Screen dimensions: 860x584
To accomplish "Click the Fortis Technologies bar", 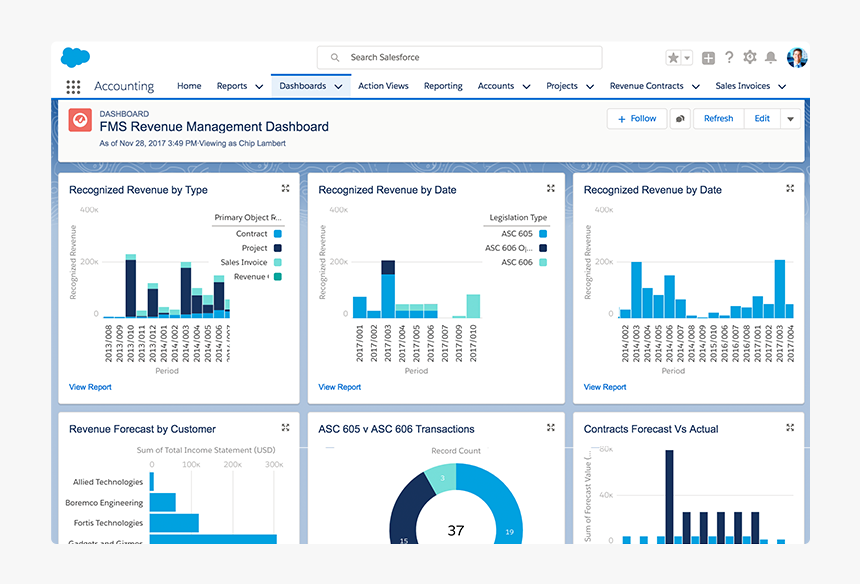I will pyautogui.click(x=174, y=523).
